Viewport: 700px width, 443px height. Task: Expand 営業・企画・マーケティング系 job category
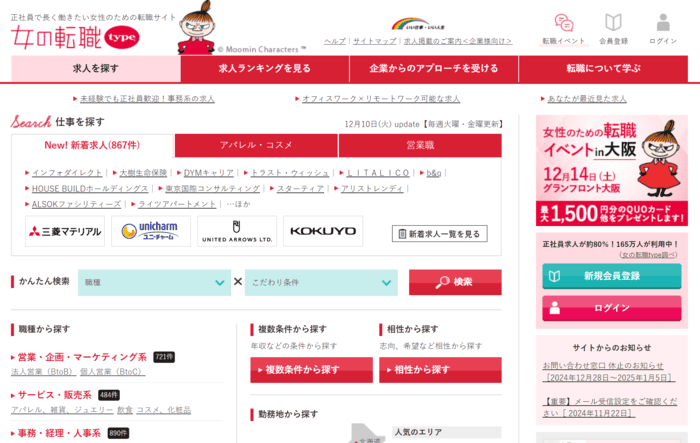click(82, 357)
